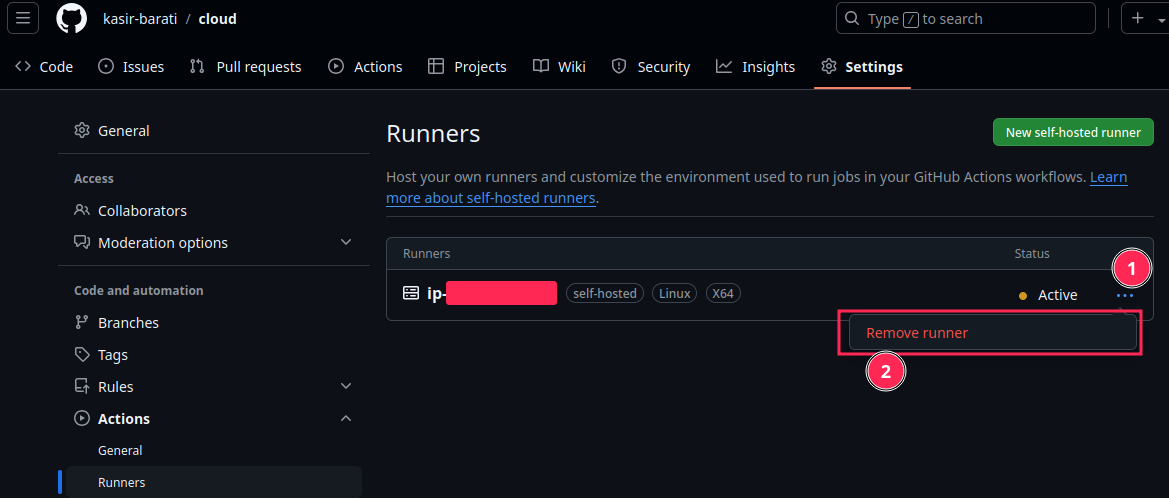Click the Linux label
Viewport: 1169px width, 498px height.
[x=675, y=294]
